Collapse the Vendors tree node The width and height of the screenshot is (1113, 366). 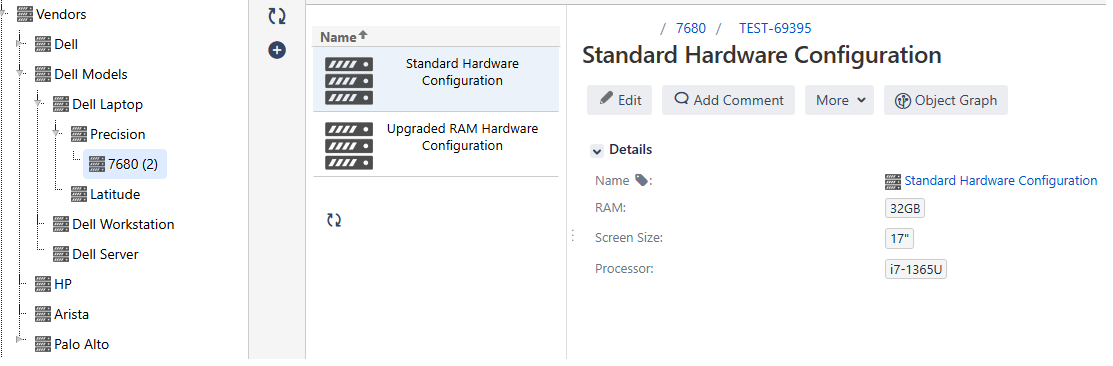click(4, 12)
